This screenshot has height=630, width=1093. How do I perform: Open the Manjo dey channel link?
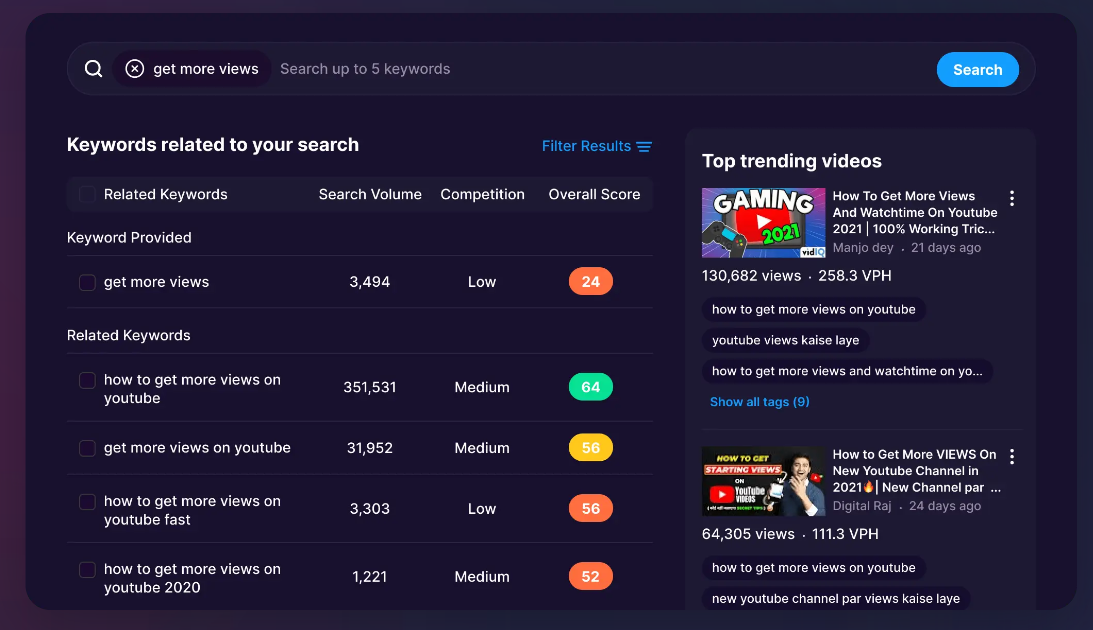click(862, 247)
